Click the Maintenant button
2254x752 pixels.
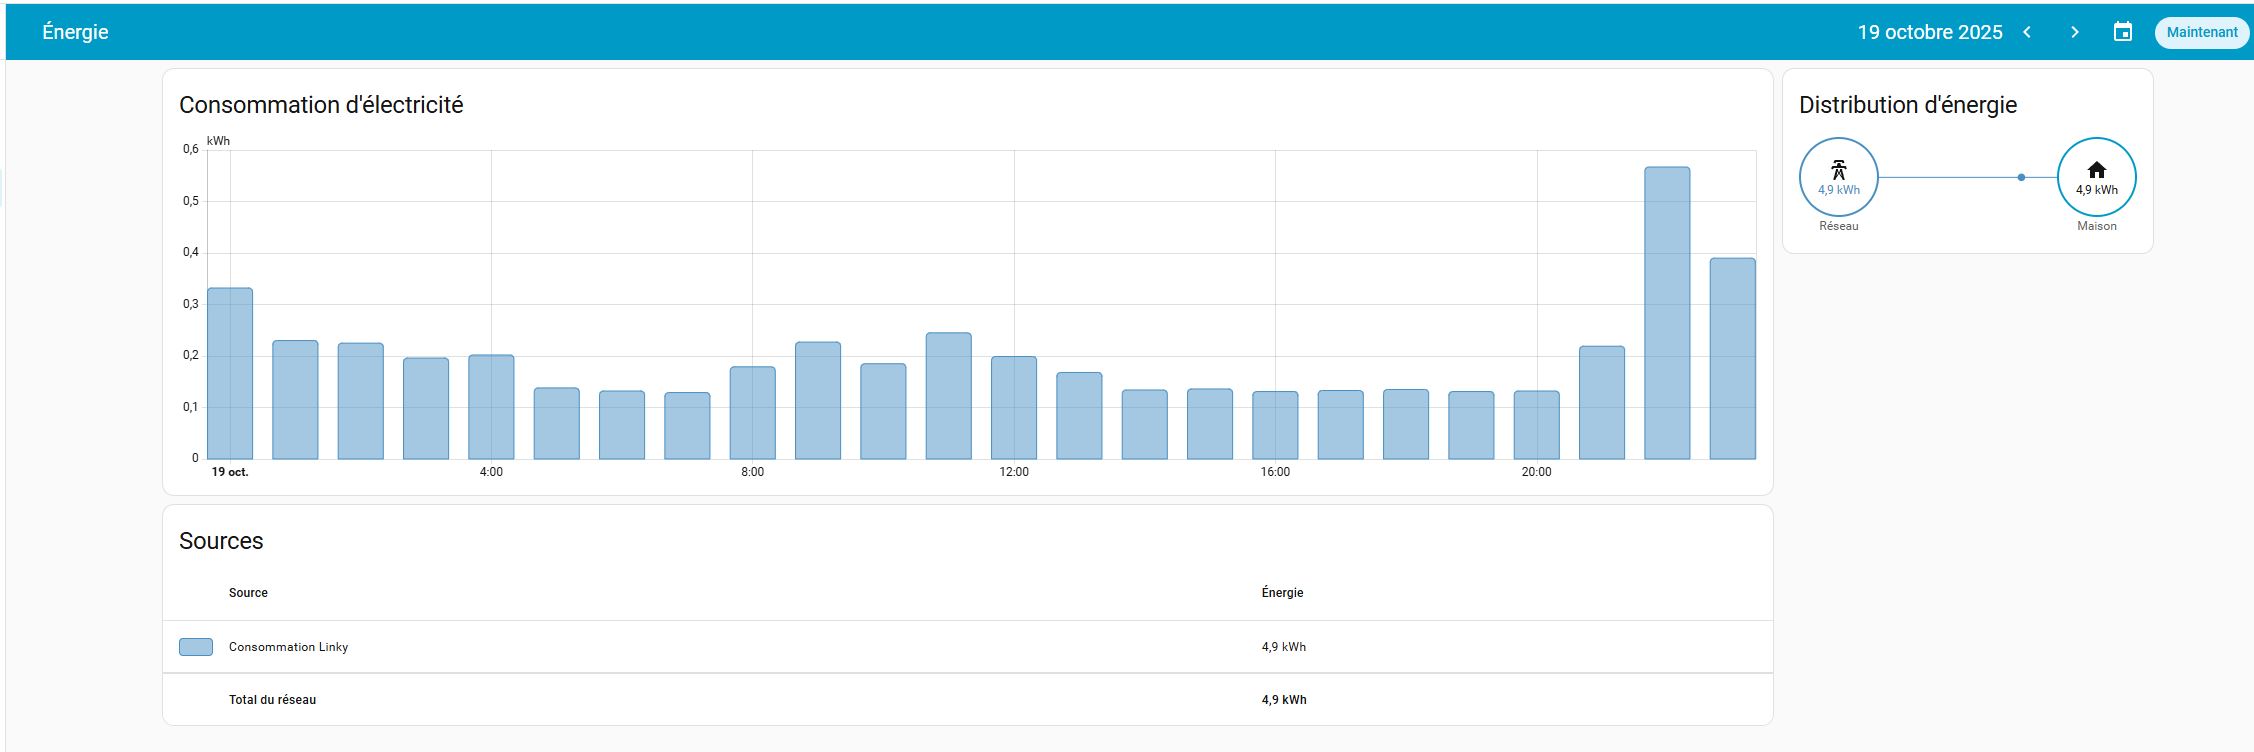[x=2201, y=32]
